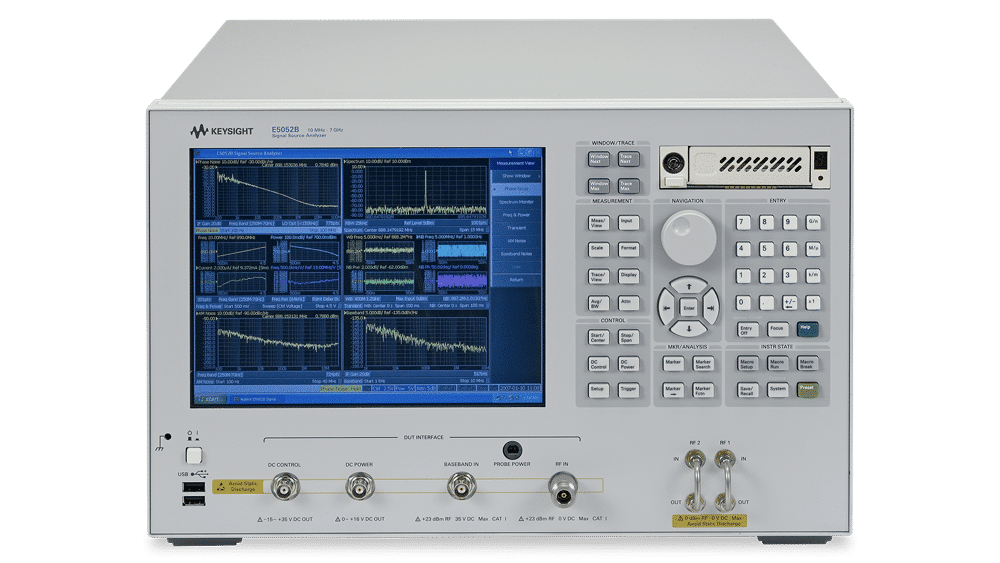1000x563 pixels.
Task: Click the Format key
Action: pyautogui.click(x=628, y=249)
